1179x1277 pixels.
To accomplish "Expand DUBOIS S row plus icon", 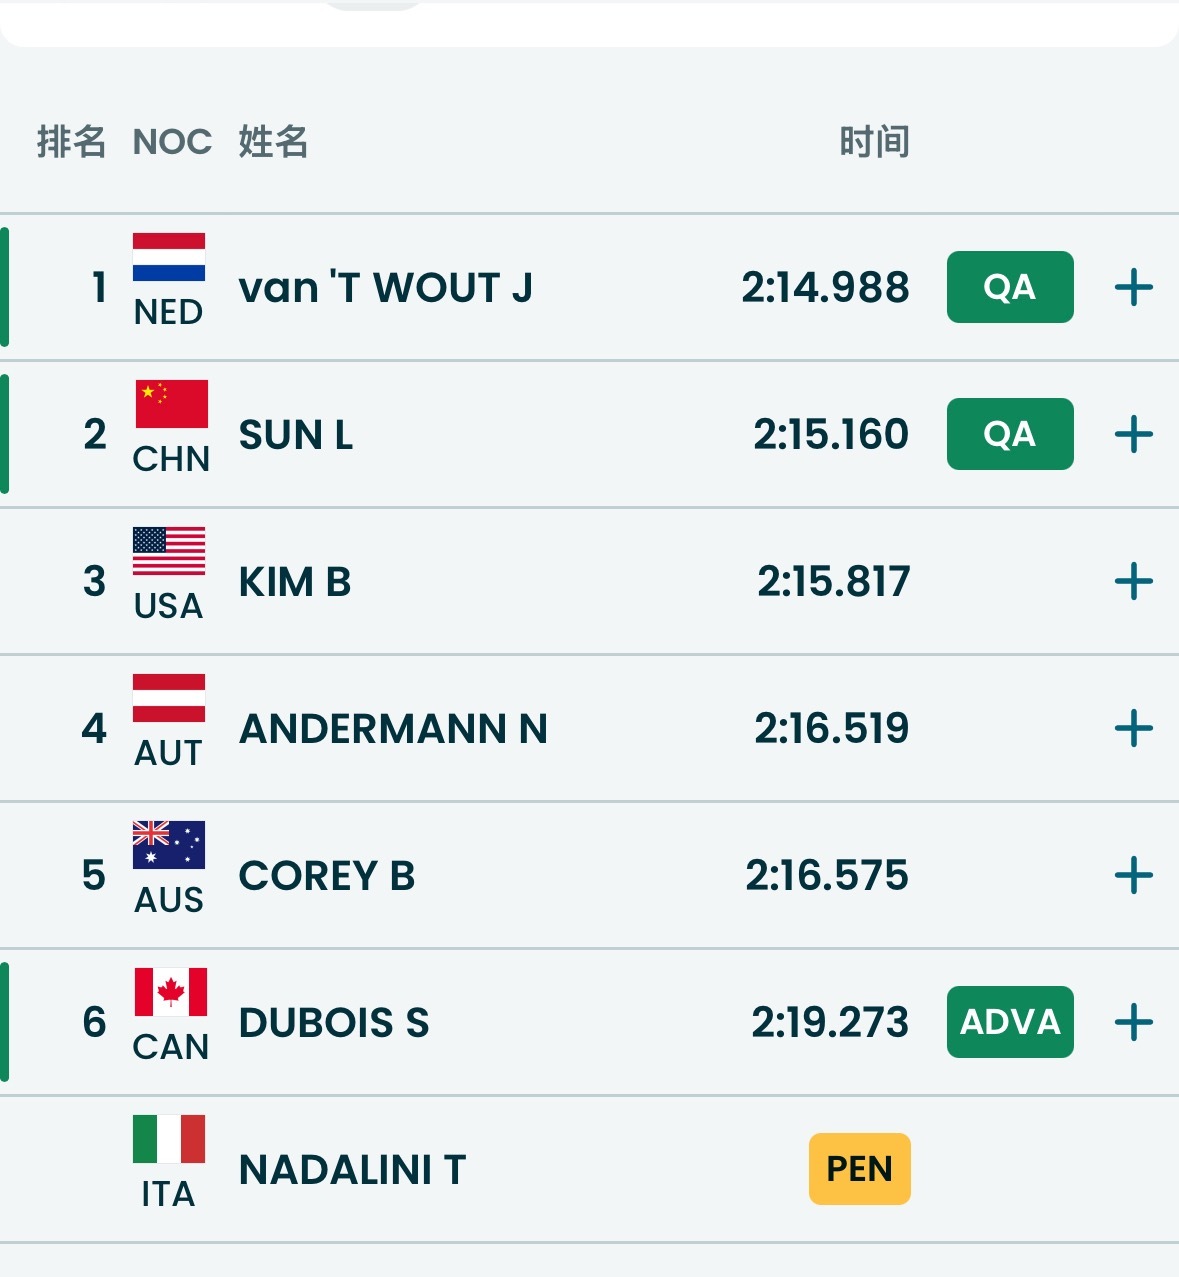I will pyautogui.click(x=1133, y=1023).
